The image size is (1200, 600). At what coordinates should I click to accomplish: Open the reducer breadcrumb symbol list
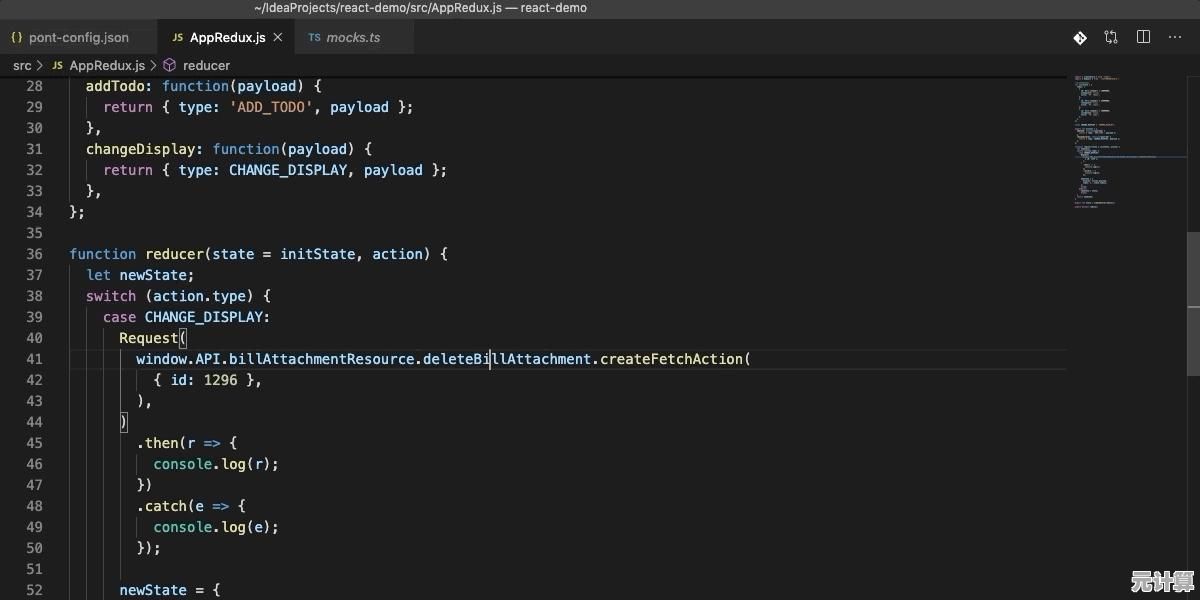[206, 65]
